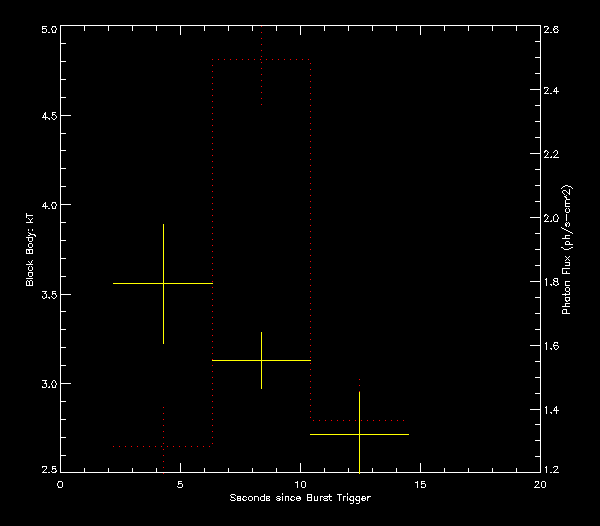
Task: Click x-axis tick label 20
Action: click(540, 484)
